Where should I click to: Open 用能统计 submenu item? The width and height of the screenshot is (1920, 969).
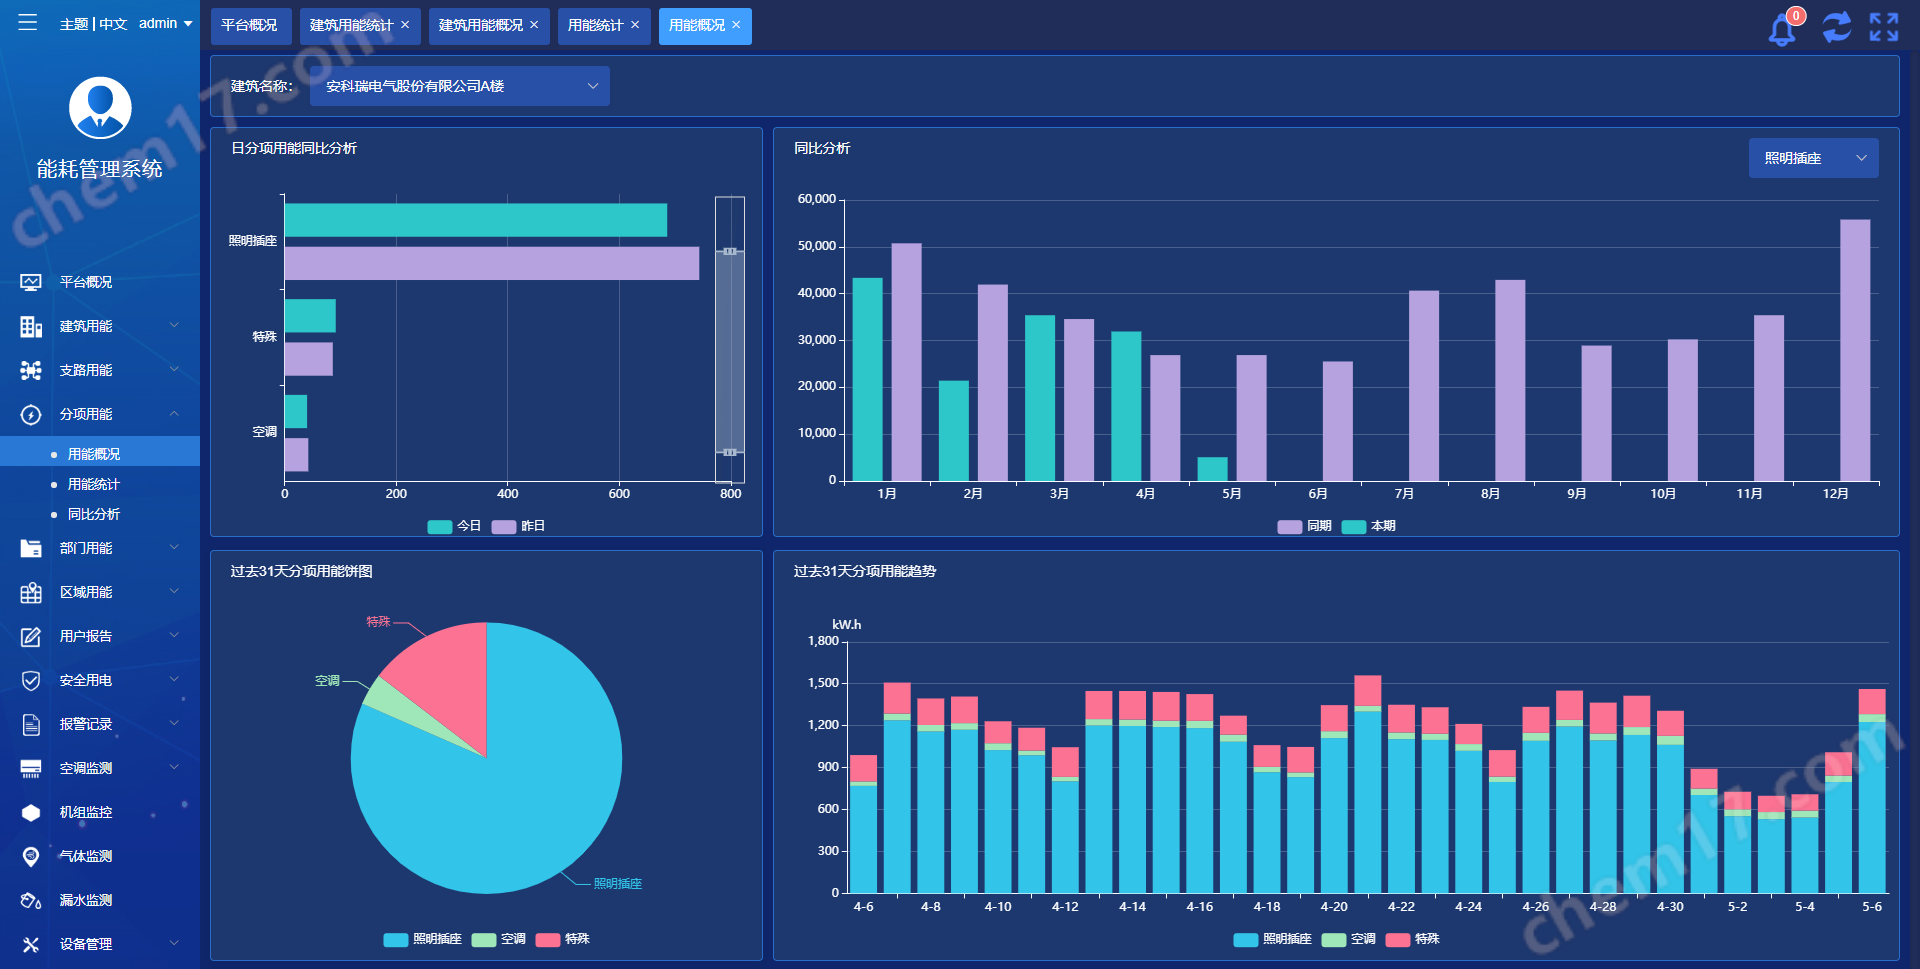tap(94, 484)
